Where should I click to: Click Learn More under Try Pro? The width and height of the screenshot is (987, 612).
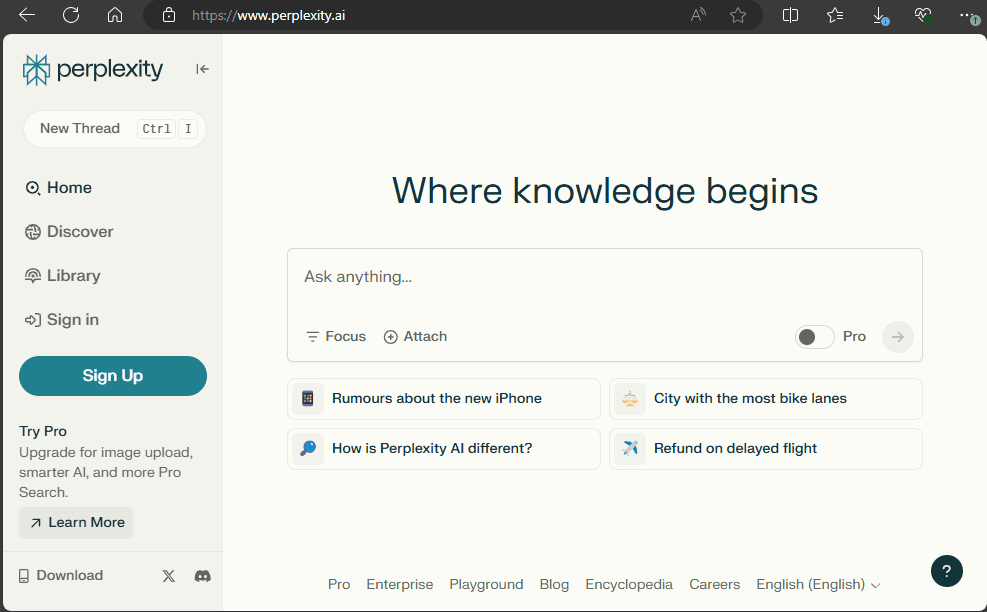[x=76, y=523]
